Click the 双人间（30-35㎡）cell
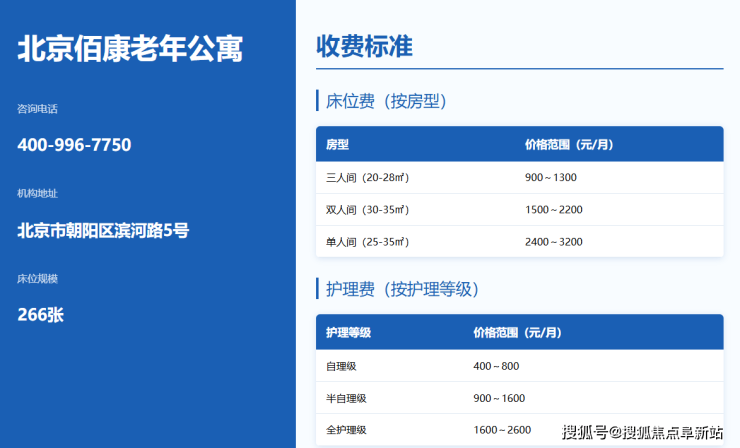Screen dimensions: 740x448 tap(367, 210)
